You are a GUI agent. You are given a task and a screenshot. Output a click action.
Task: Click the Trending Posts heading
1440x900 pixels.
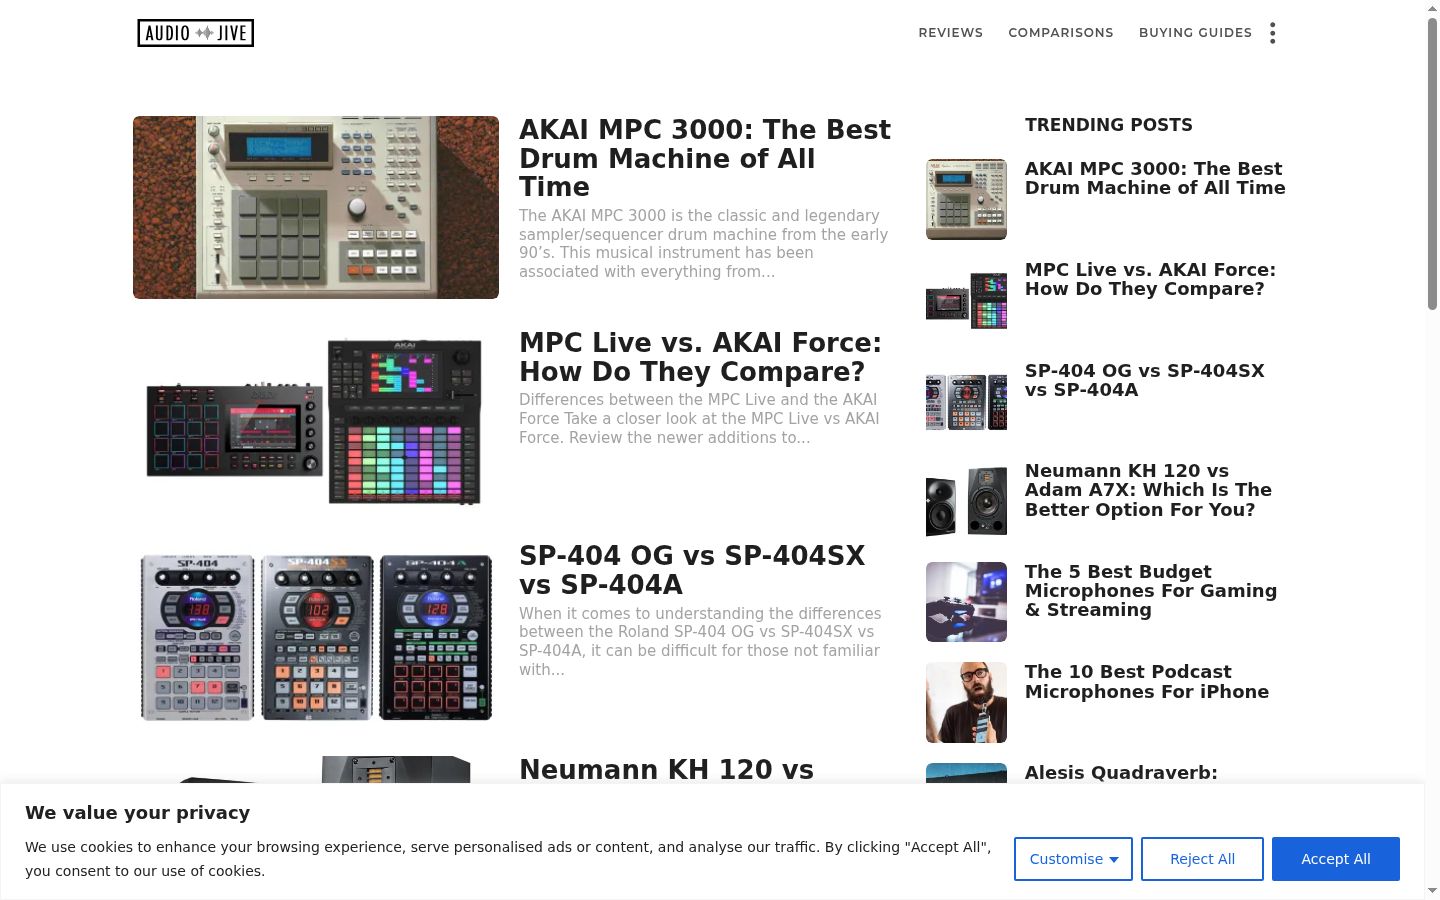coord(1108,125)
